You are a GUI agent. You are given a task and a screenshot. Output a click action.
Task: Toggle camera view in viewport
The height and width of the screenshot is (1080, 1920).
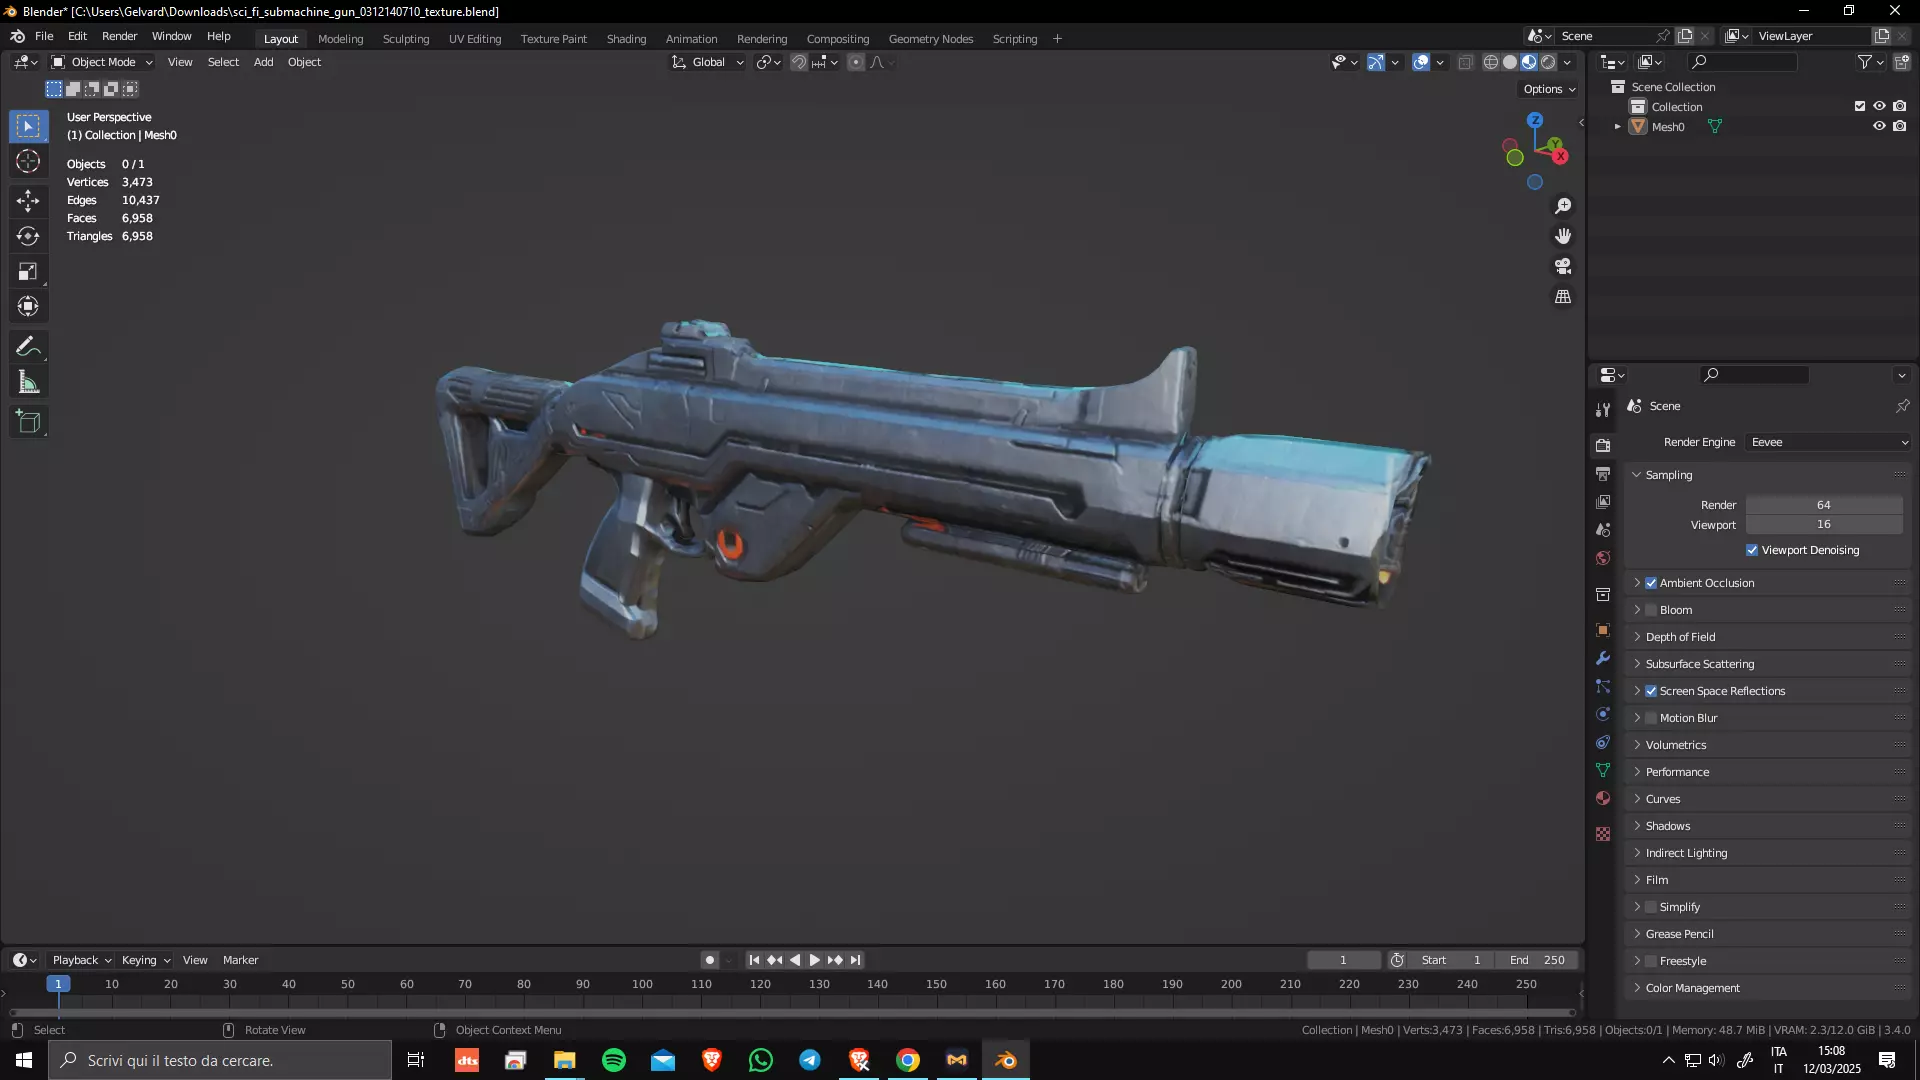pos(1563,267)
